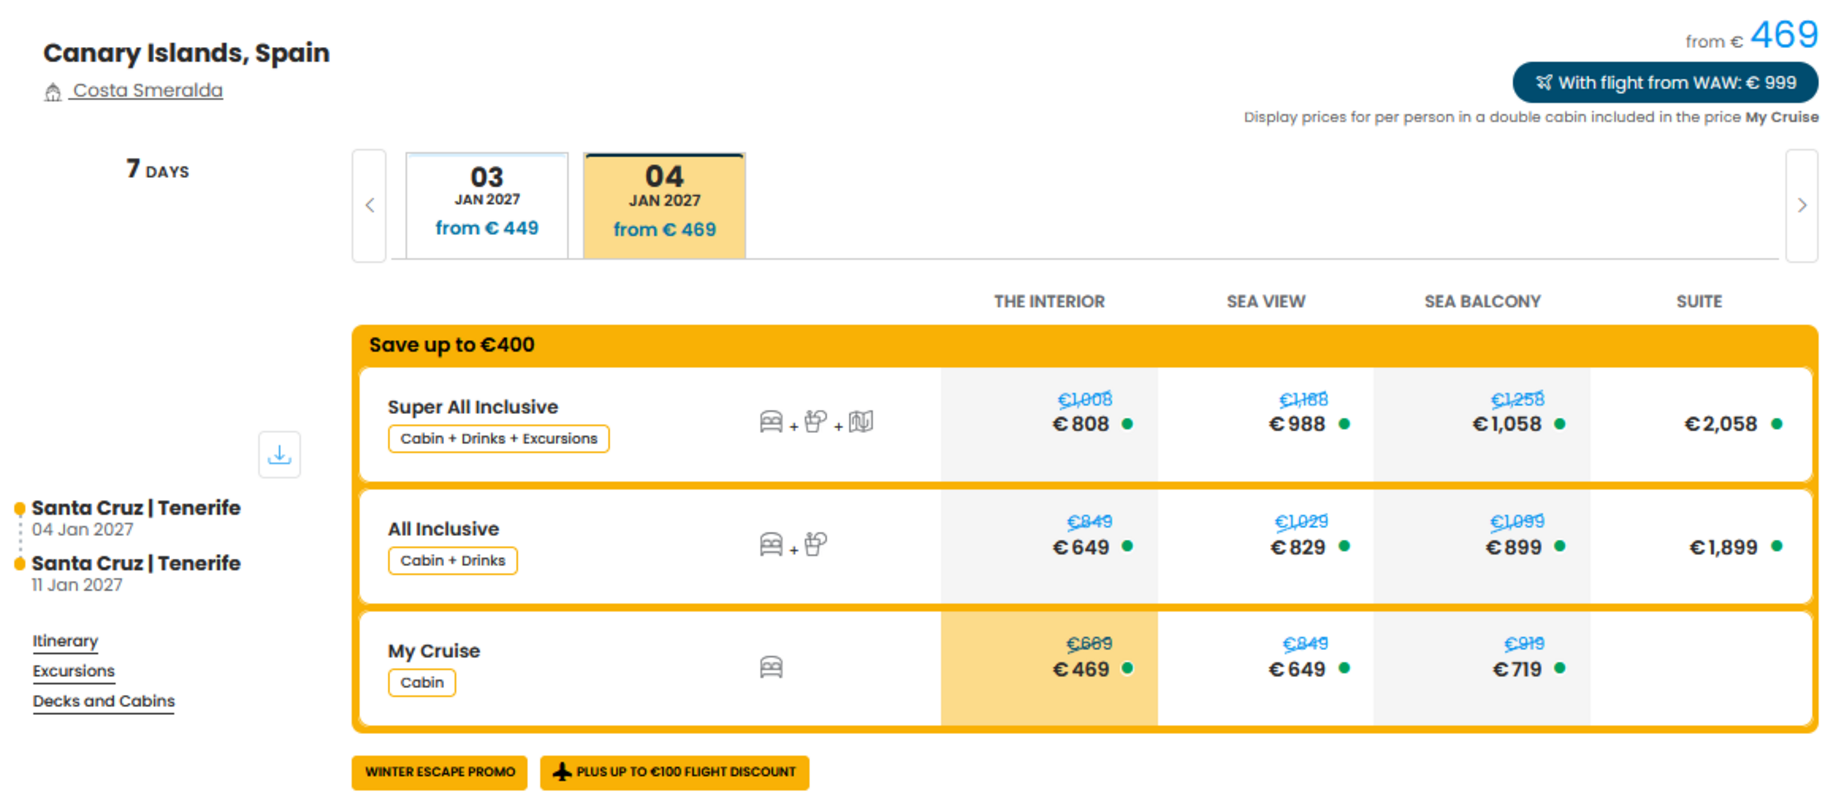This screenshot has width=1825, height=800.
Task: Click the excursions map icon in Super All Inclusive row
Action: tap(861, 422)
